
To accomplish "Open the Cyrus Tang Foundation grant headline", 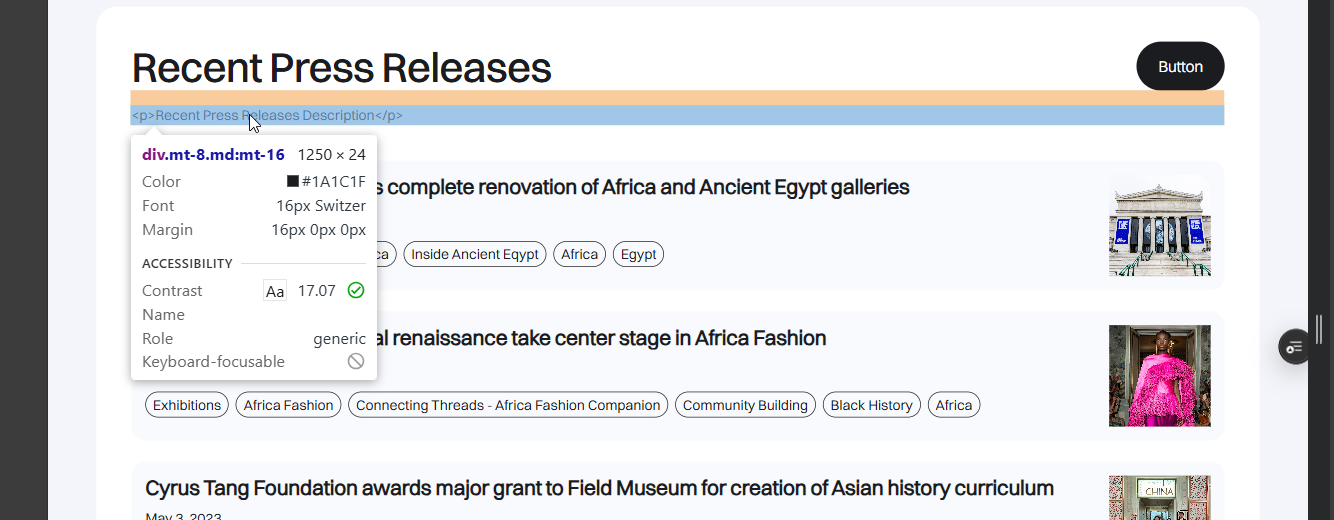I will (x=599, y=488).
